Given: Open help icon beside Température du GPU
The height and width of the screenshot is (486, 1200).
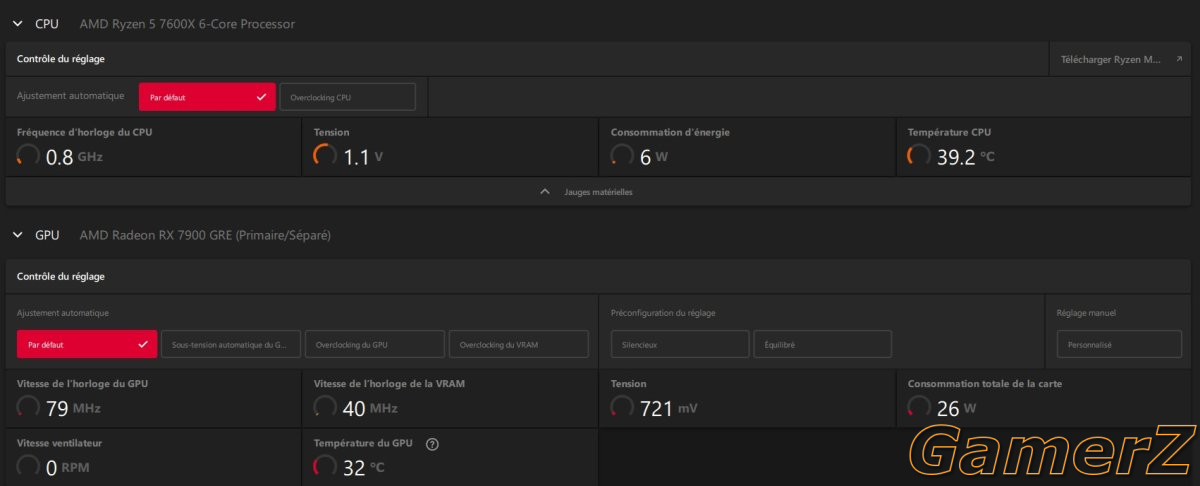Looking at the screenshot, I should [x=432, y=444].
